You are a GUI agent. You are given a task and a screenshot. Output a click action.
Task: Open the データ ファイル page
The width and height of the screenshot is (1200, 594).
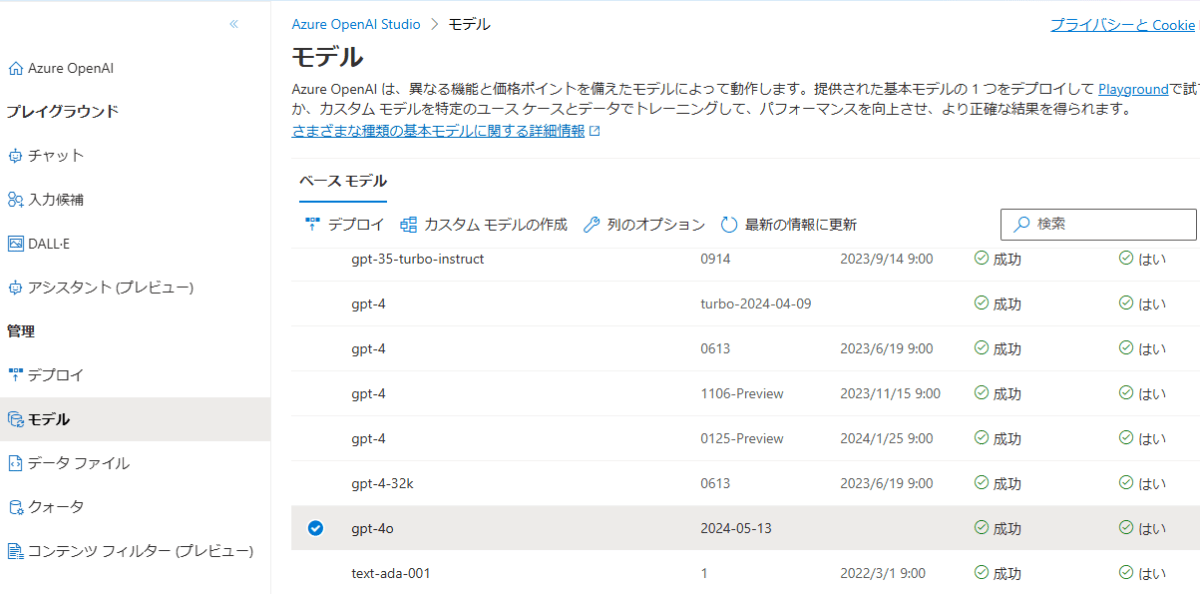coord(78,463)
